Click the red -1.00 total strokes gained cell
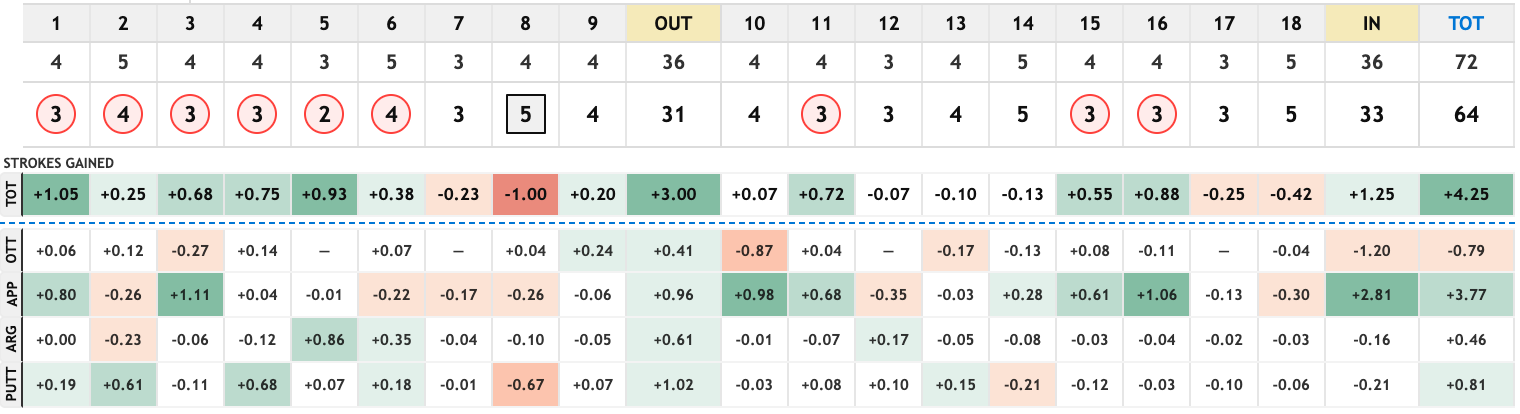 525,195
